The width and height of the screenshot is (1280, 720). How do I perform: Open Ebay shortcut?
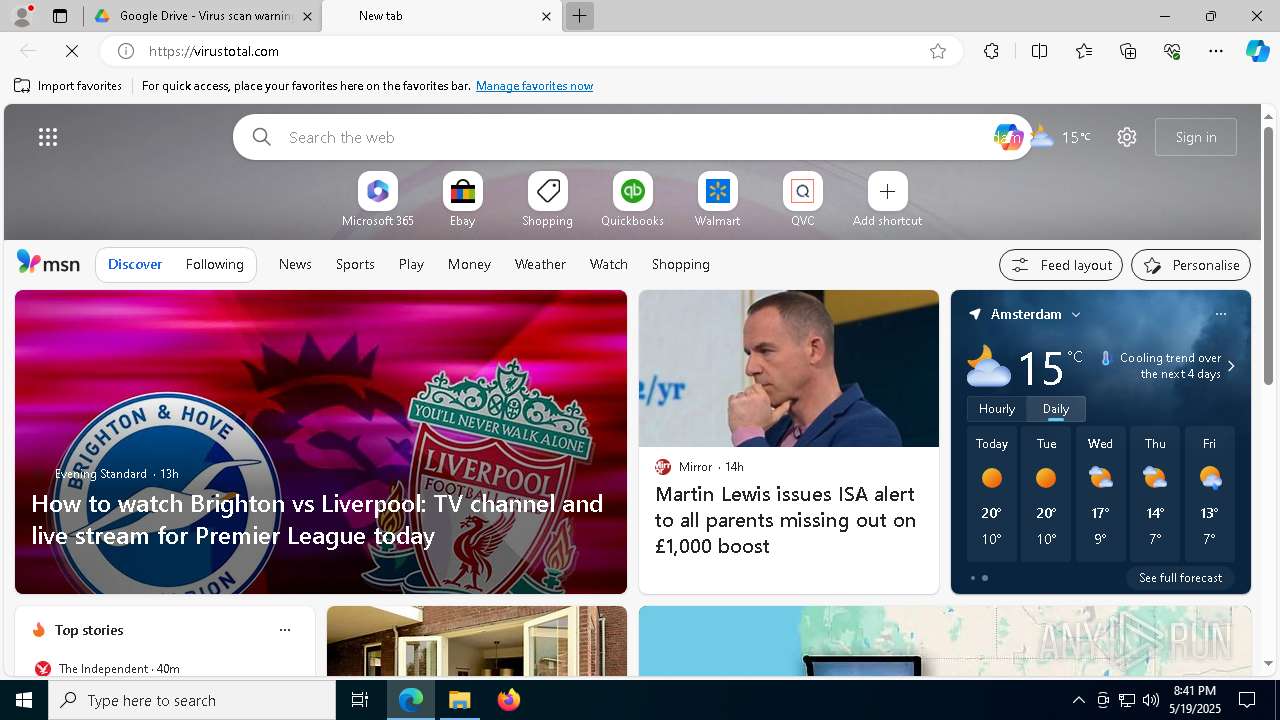(x=462, y=200)
